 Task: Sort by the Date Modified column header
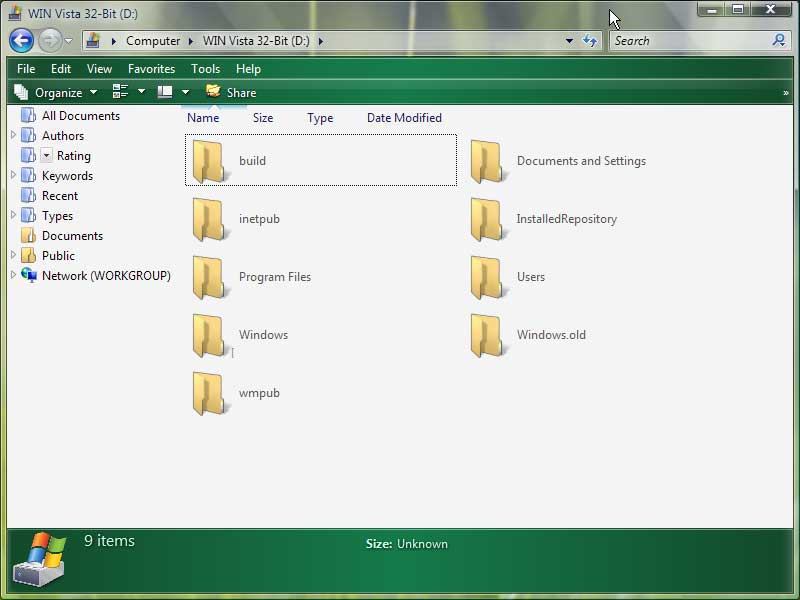(x=404, y=118)
